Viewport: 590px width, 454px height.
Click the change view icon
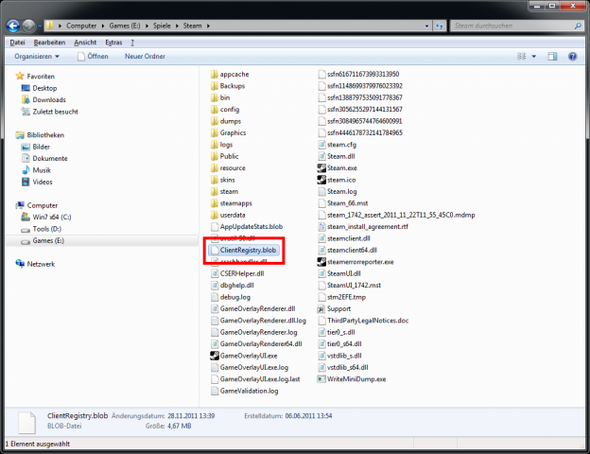coord(522,56)
